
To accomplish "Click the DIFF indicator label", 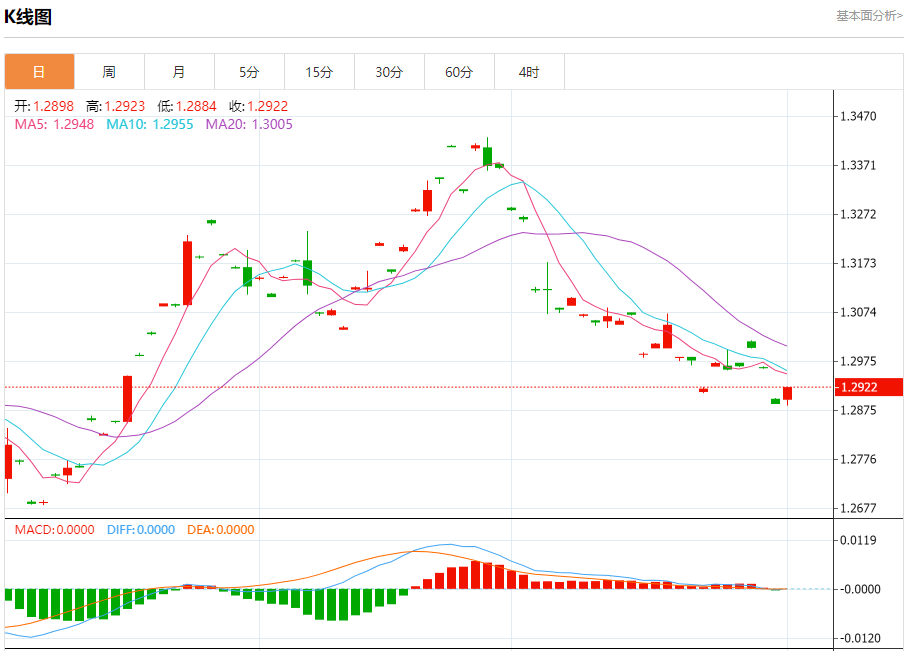I will click(140, 530).
